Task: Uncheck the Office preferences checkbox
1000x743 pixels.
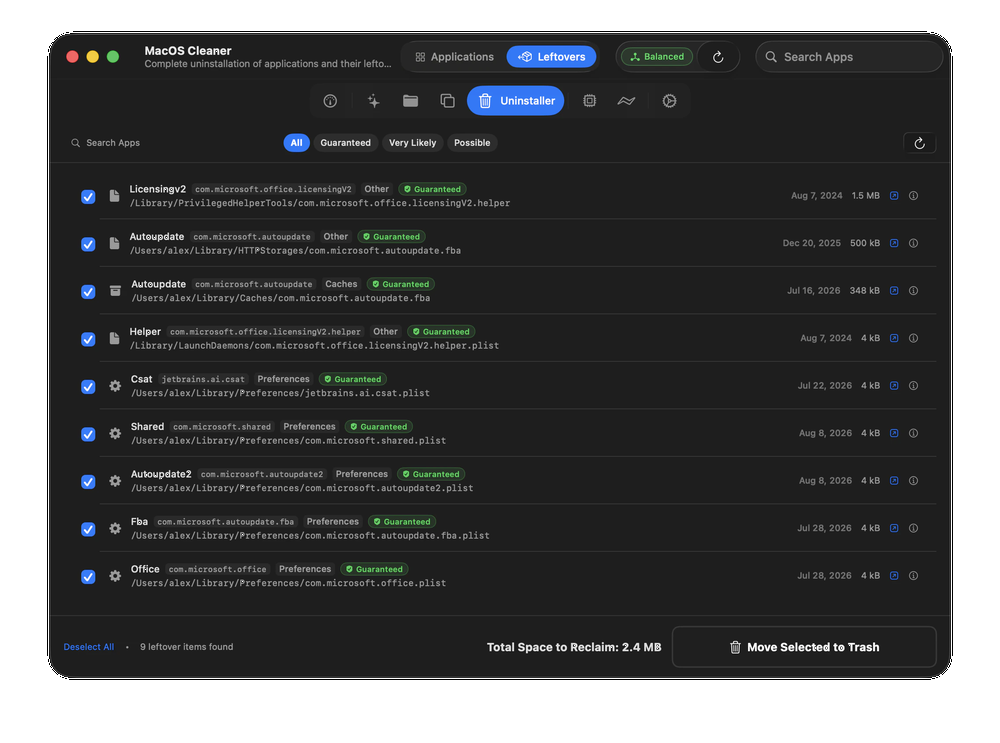Action: point(88,577)
